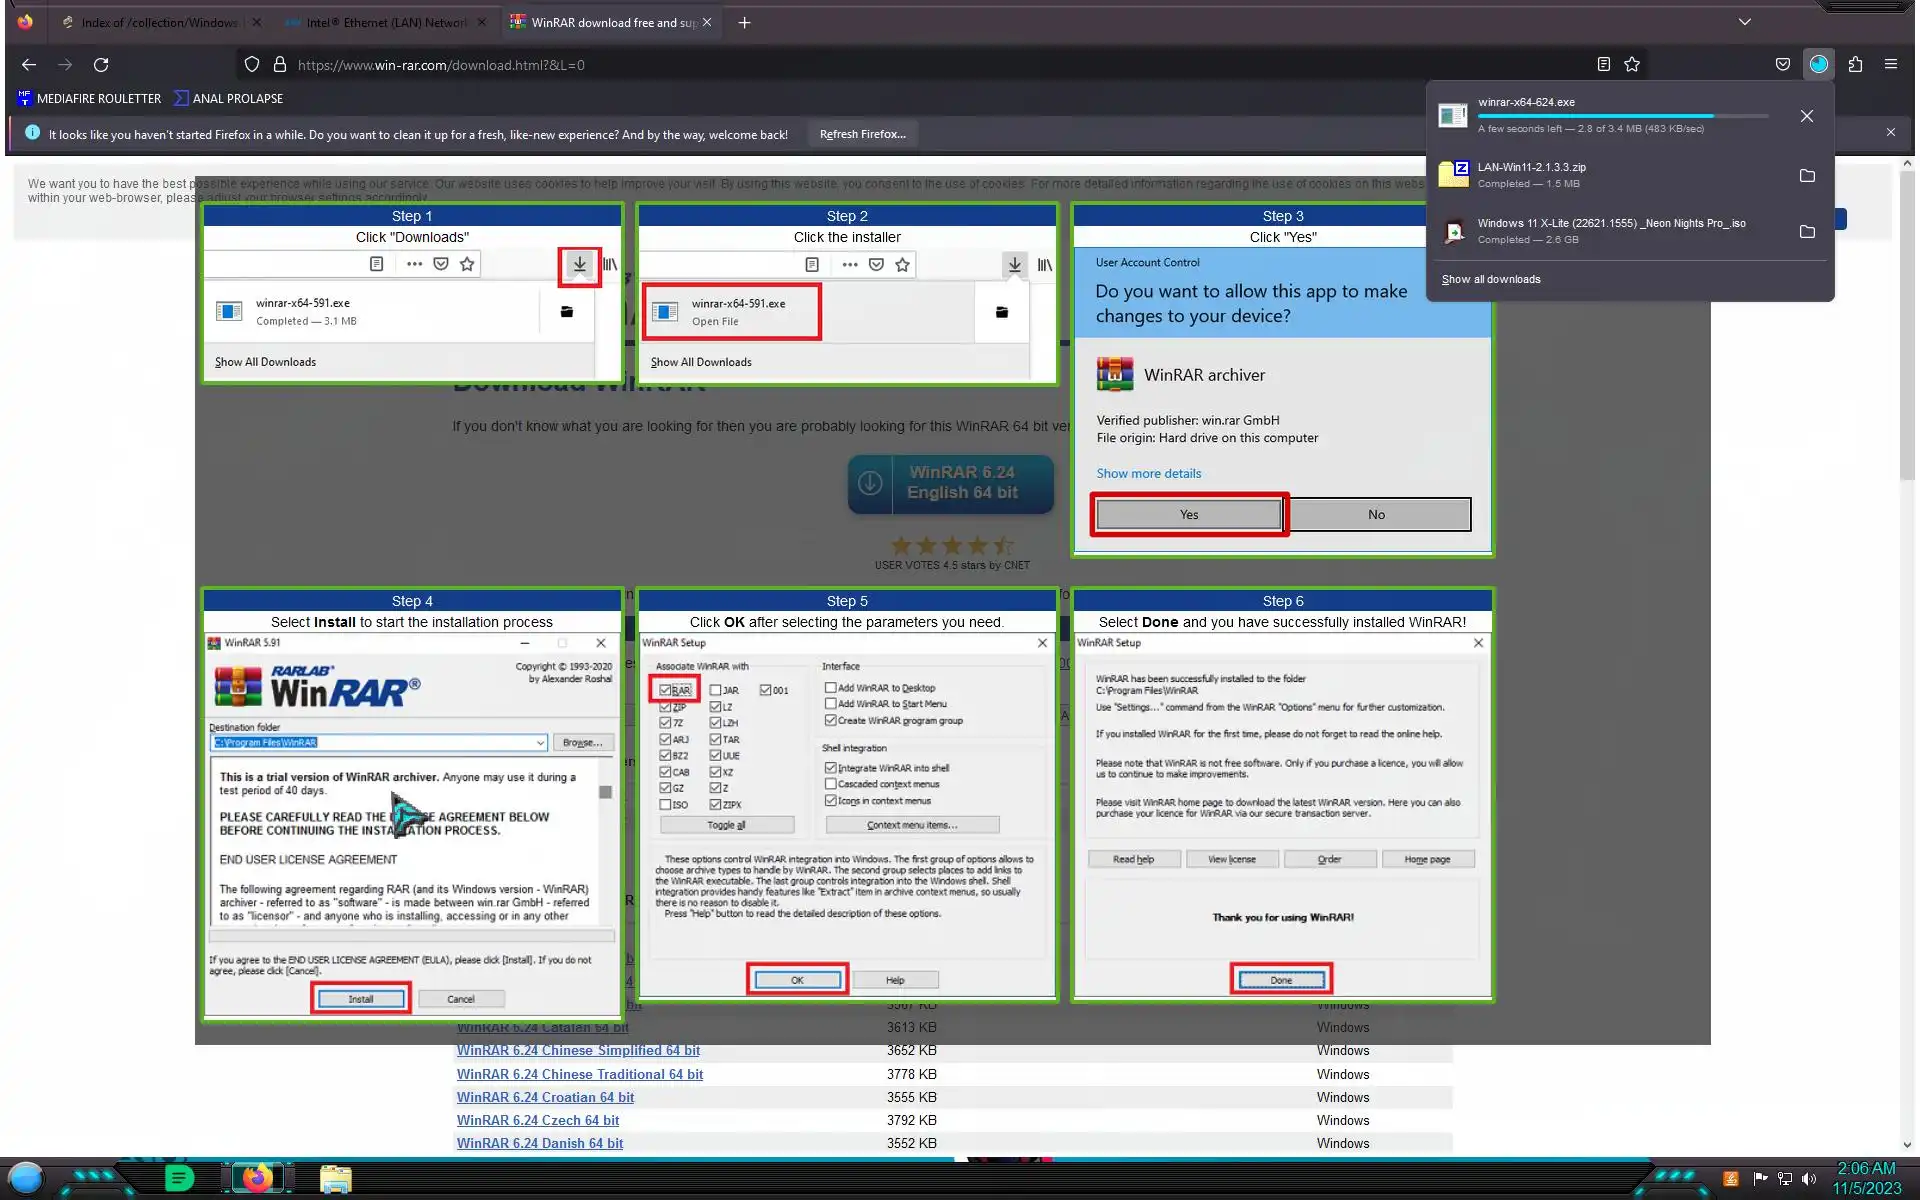Open WinRAR 6.24 Croatian 64 bit link
The width and height of the screenshot is (1920, 1200).
click(545, 1097)
